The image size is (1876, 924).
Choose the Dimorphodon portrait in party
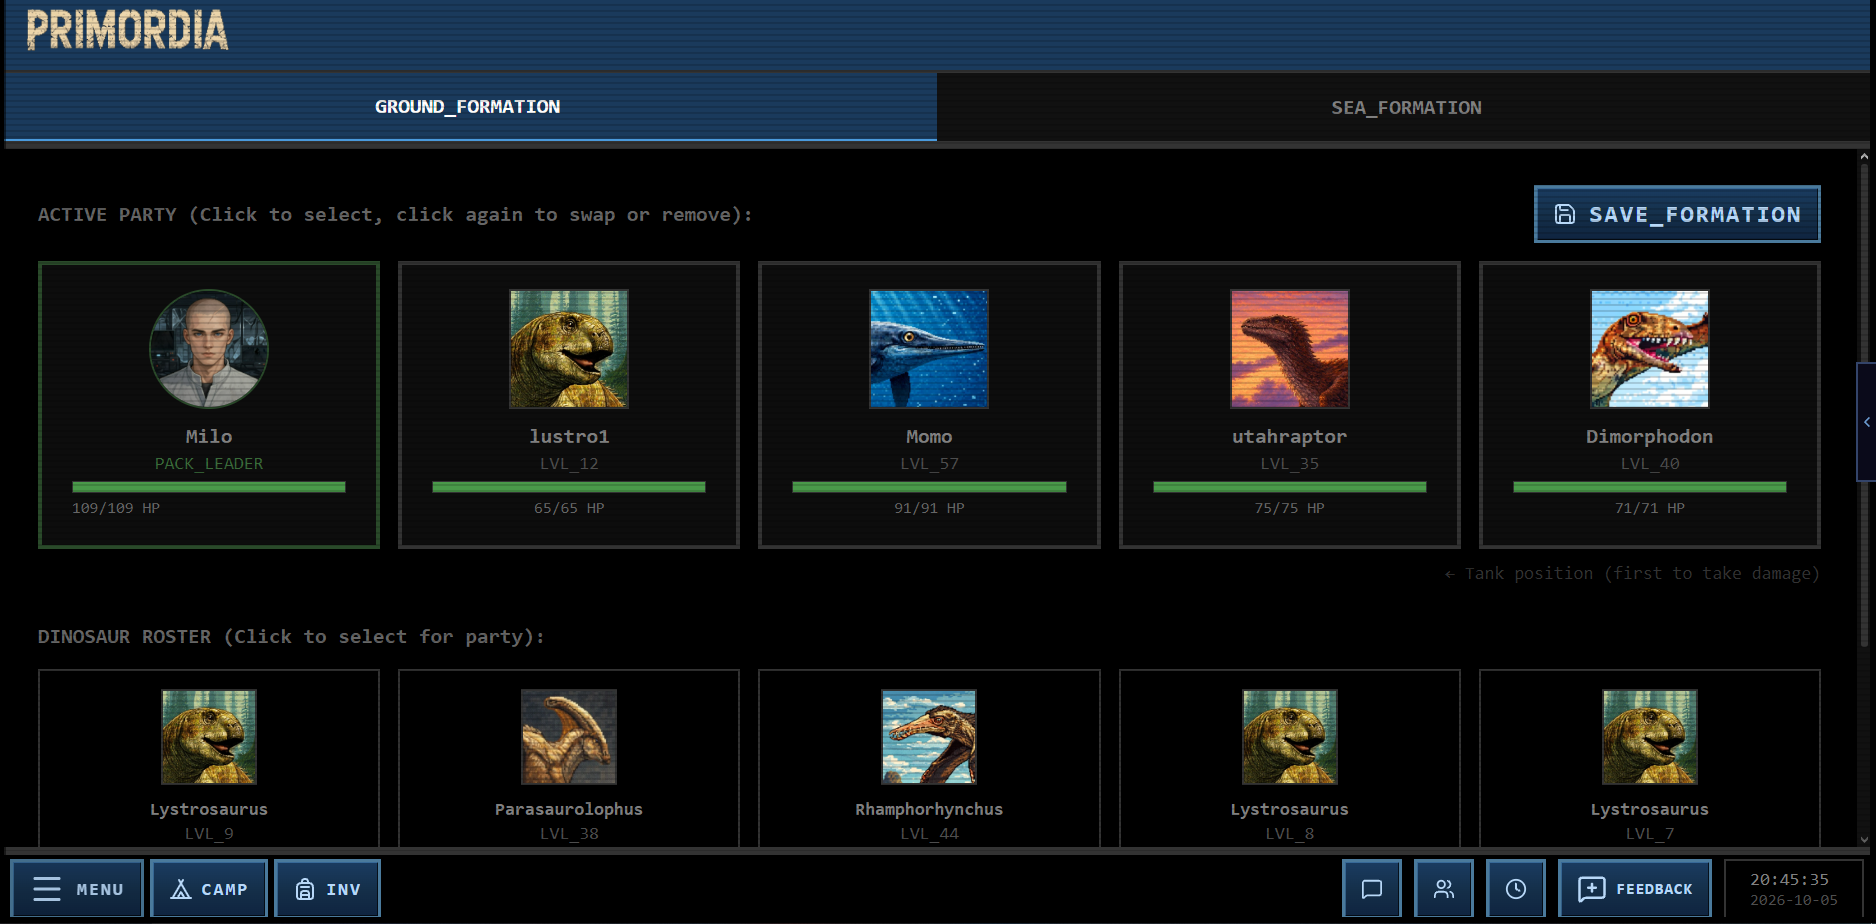[x=1650, y=349]
